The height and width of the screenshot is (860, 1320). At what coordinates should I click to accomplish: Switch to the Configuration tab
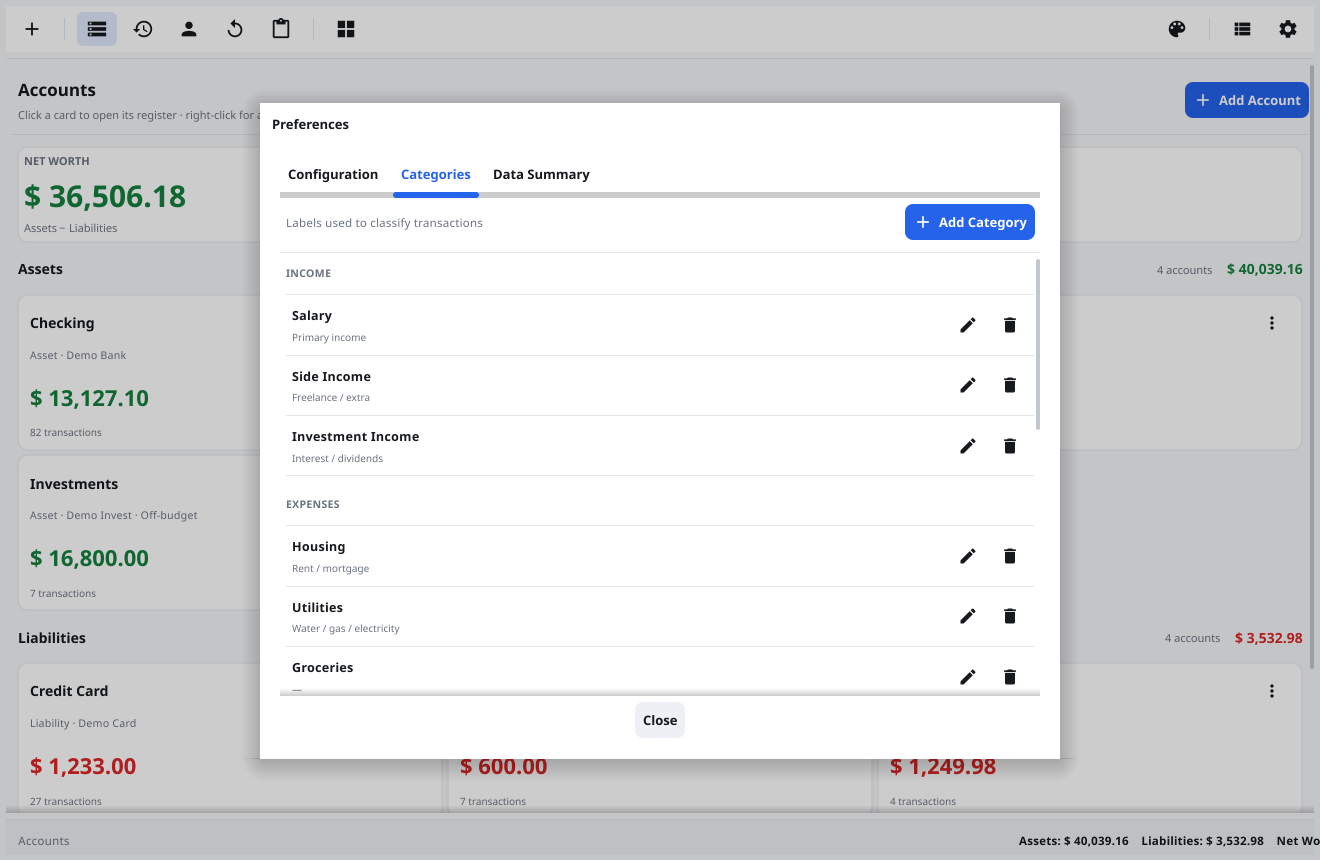tap(333, 174)
